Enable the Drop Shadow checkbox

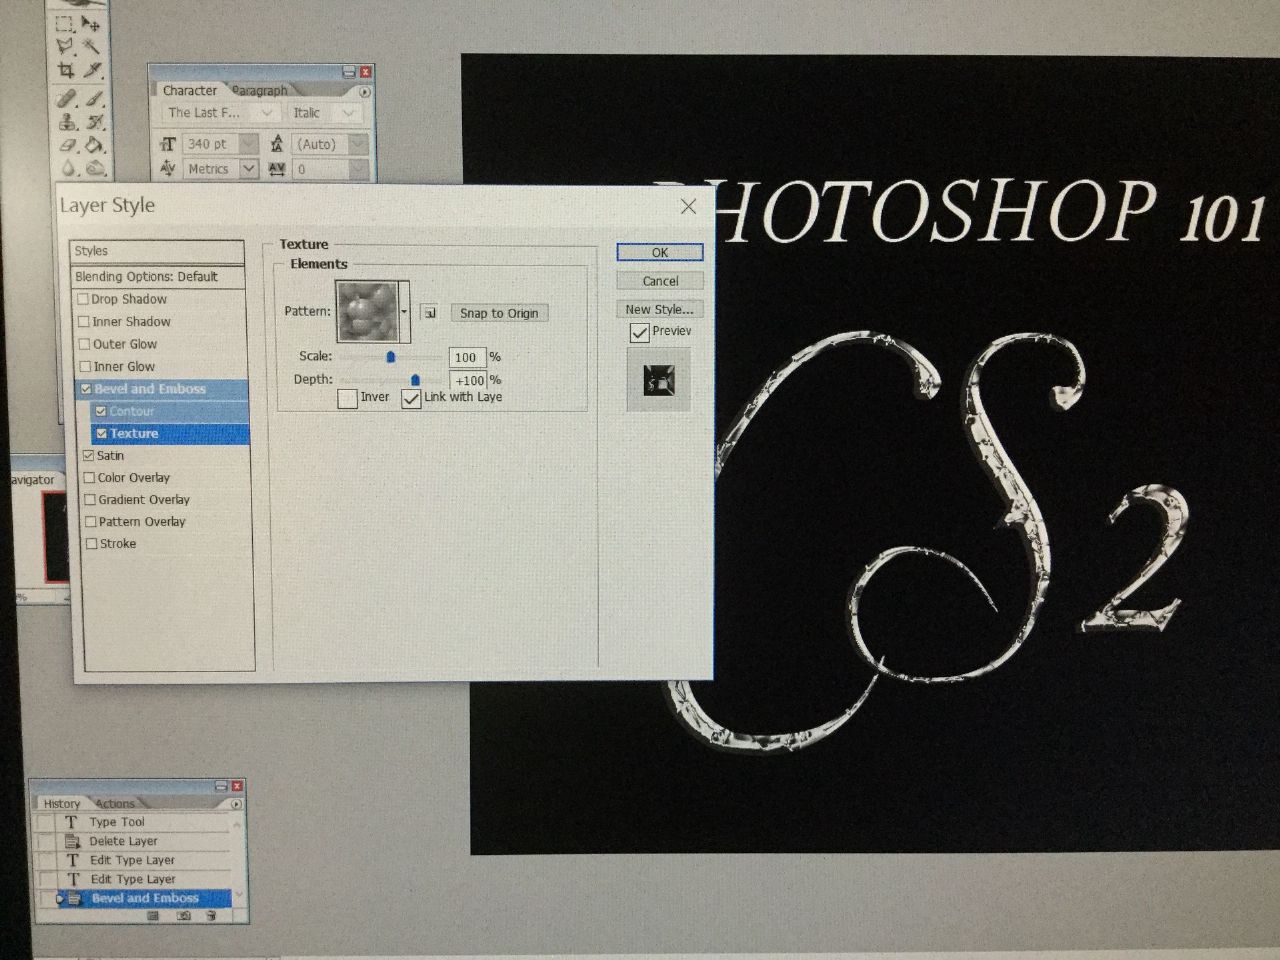83,299
